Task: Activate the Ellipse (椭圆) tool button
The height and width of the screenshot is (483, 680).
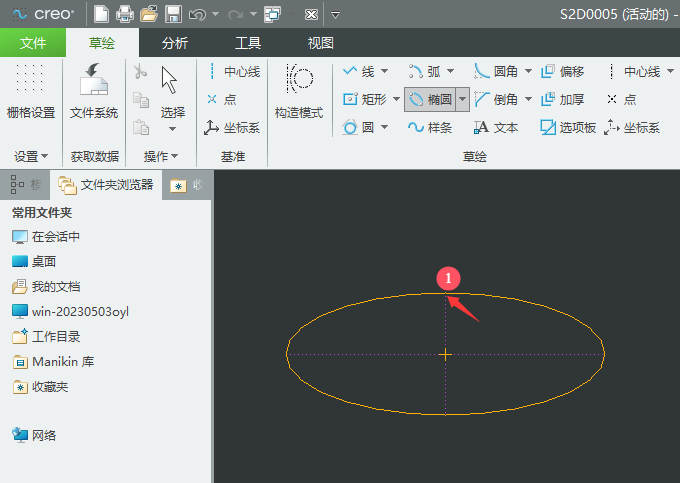Action: click(x=430, y=100)
